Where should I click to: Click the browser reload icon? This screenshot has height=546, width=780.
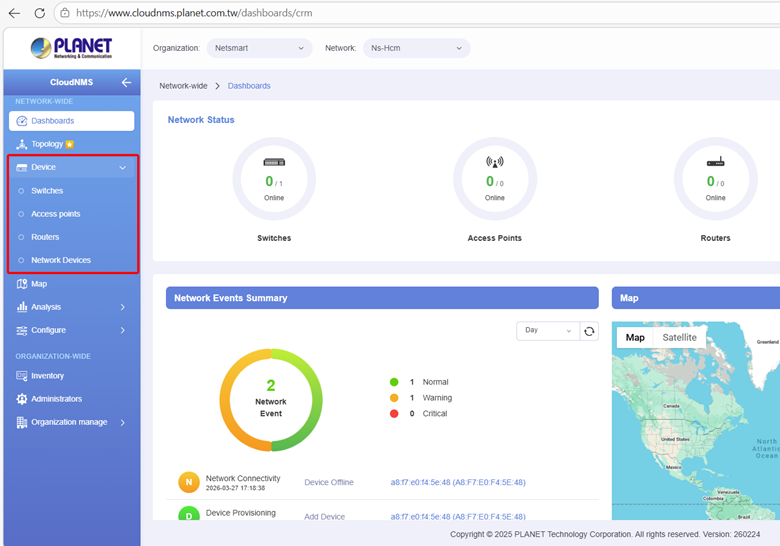tap(39, 13)
